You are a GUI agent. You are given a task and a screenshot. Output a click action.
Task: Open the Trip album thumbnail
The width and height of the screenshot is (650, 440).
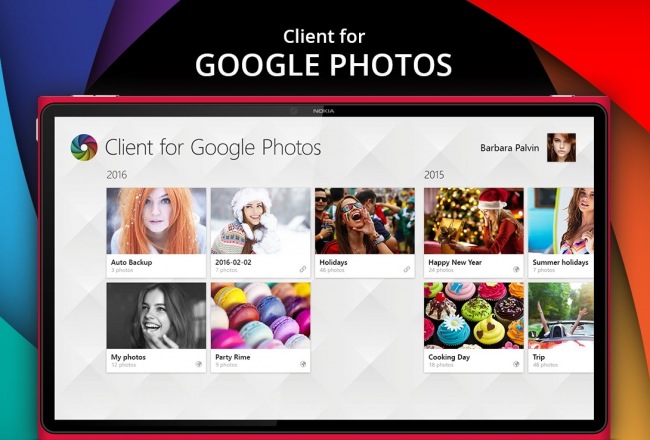pyautogui.click(x=561, y=316)
